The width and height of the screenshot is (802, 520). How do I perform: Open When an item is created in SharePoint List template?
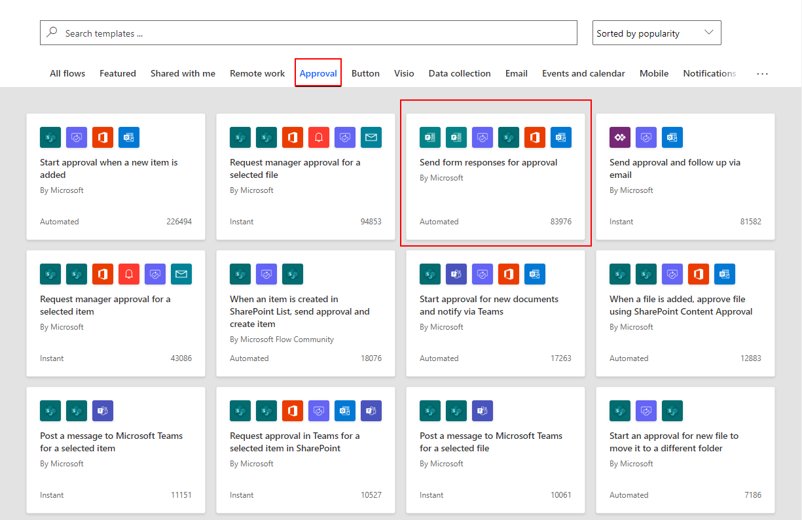(305, 313)
